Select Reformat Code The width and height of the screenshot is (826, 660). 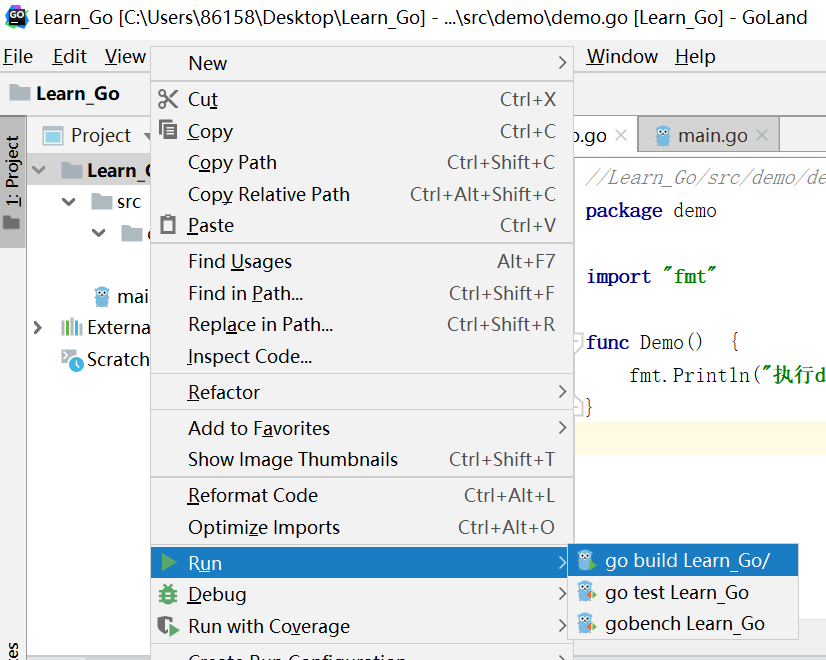click(362, 495)
